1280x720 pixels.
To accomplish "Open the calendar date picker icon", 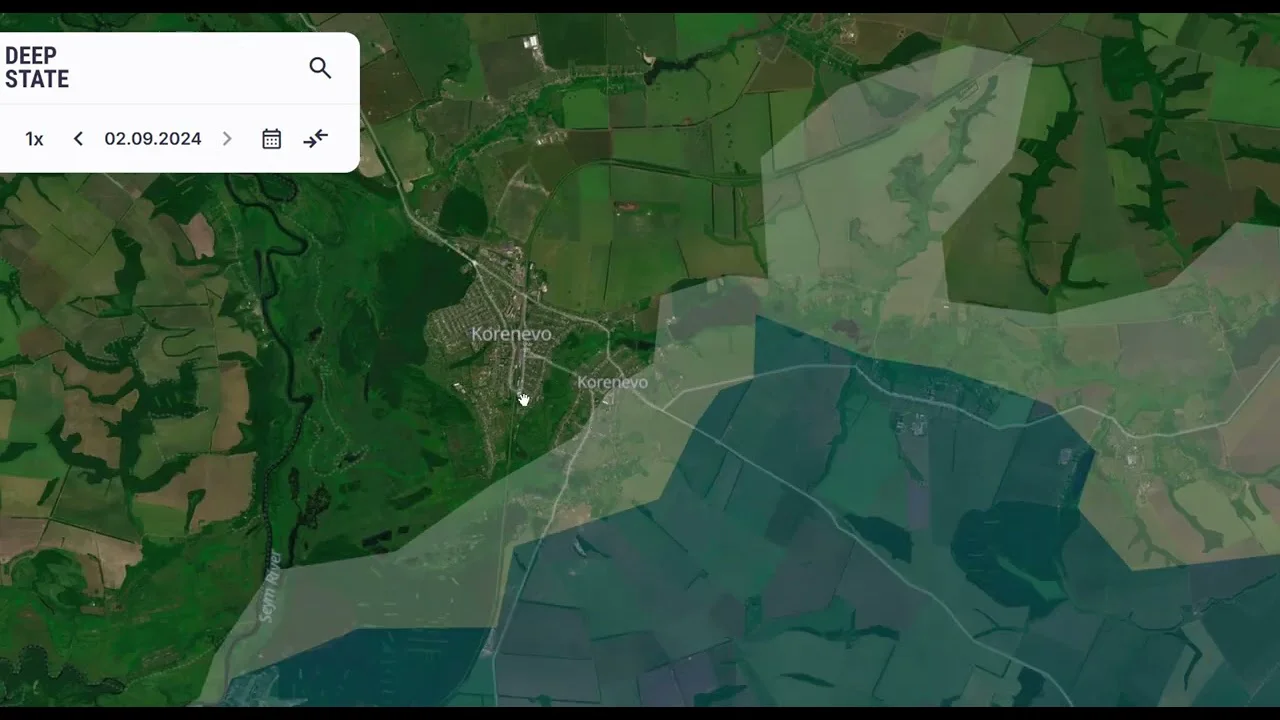I will (x=271, y=139).
